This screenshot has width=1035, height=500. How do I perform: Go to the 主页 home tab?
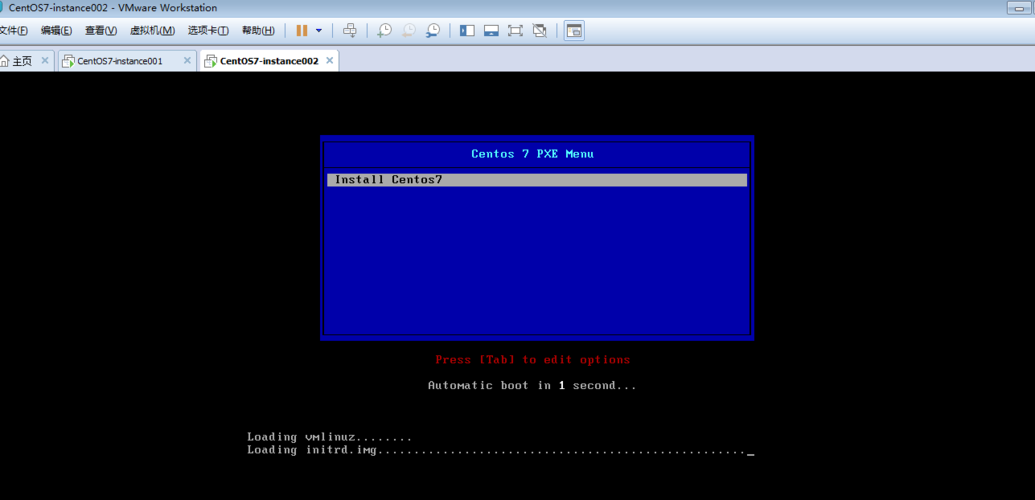[x=20, y=61]
